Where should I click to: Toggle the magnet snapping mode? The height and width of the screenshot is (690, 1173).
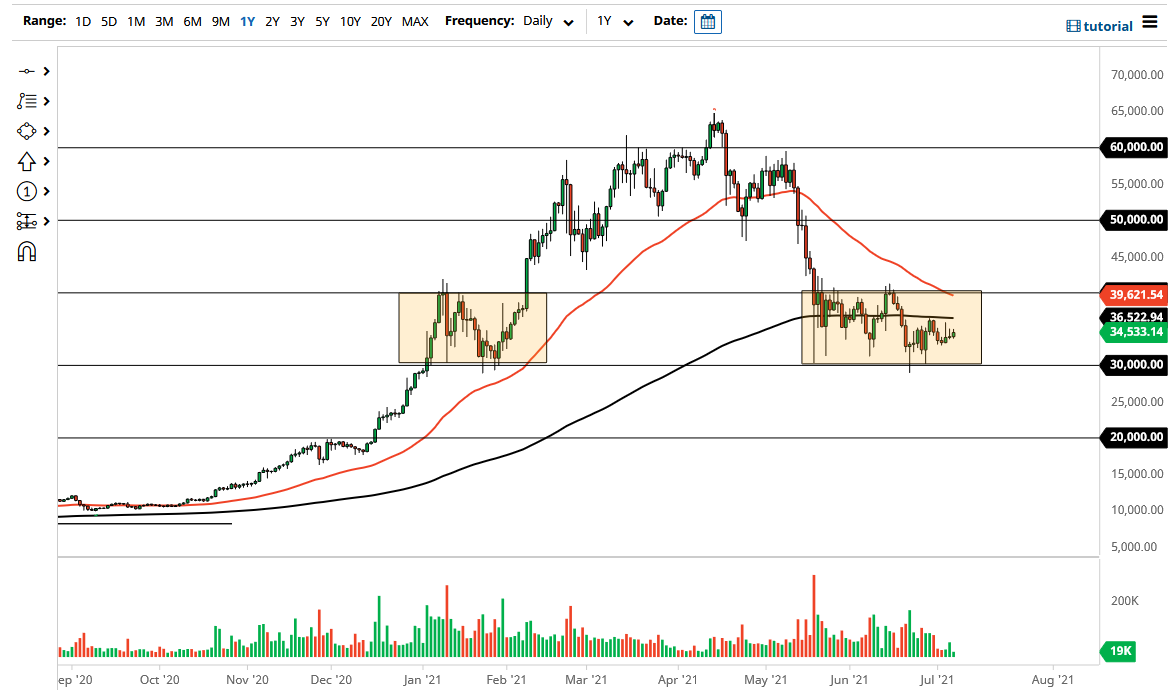point(27,252)
